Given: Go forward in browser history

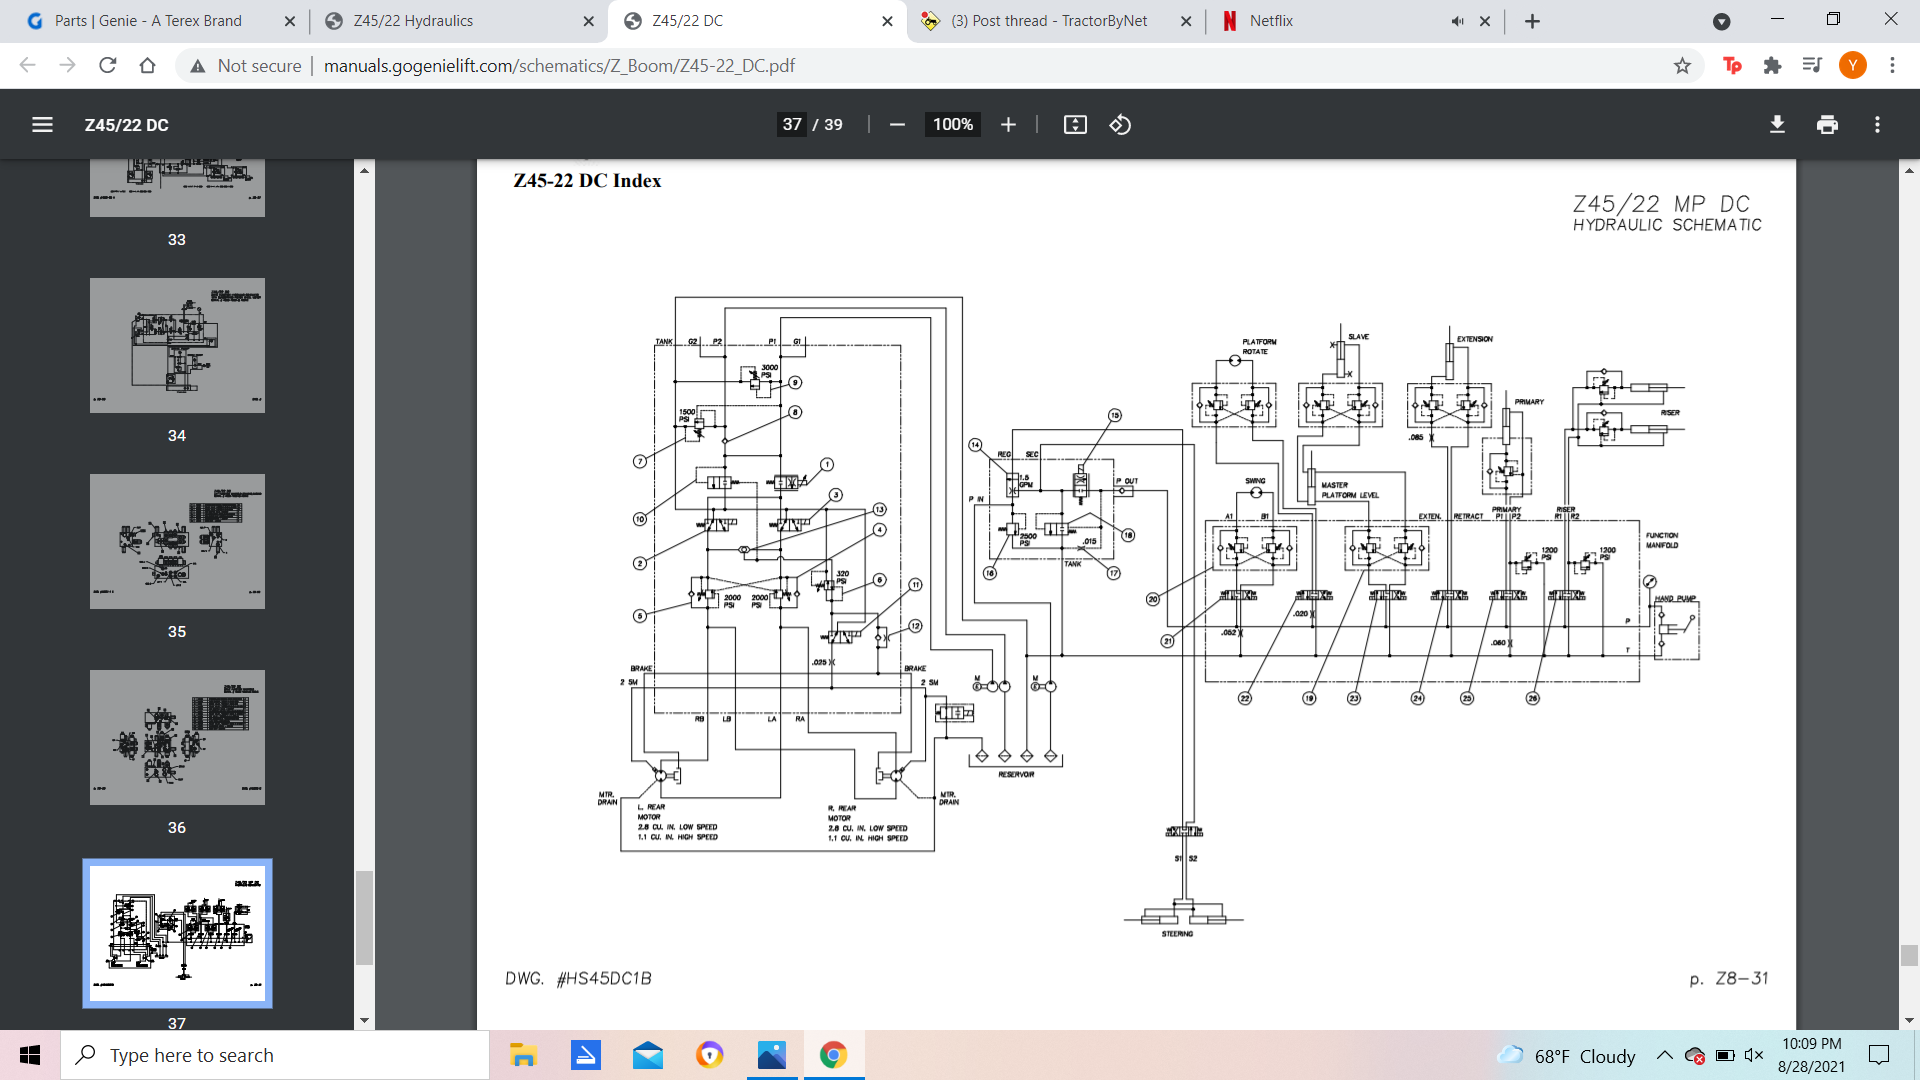Looking at the screenshot, I should 68,65.
